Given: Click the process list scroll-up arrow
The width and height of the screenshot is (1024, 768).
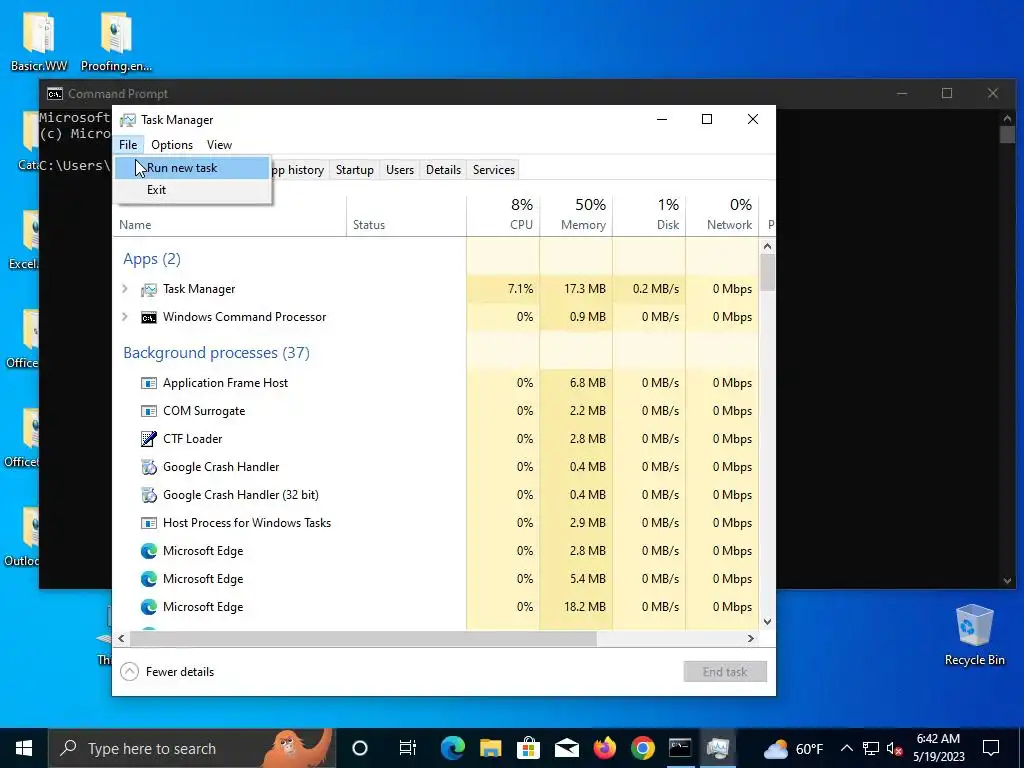Looking at the screenshot, I should pyautogui.click(x=767, y=246).
